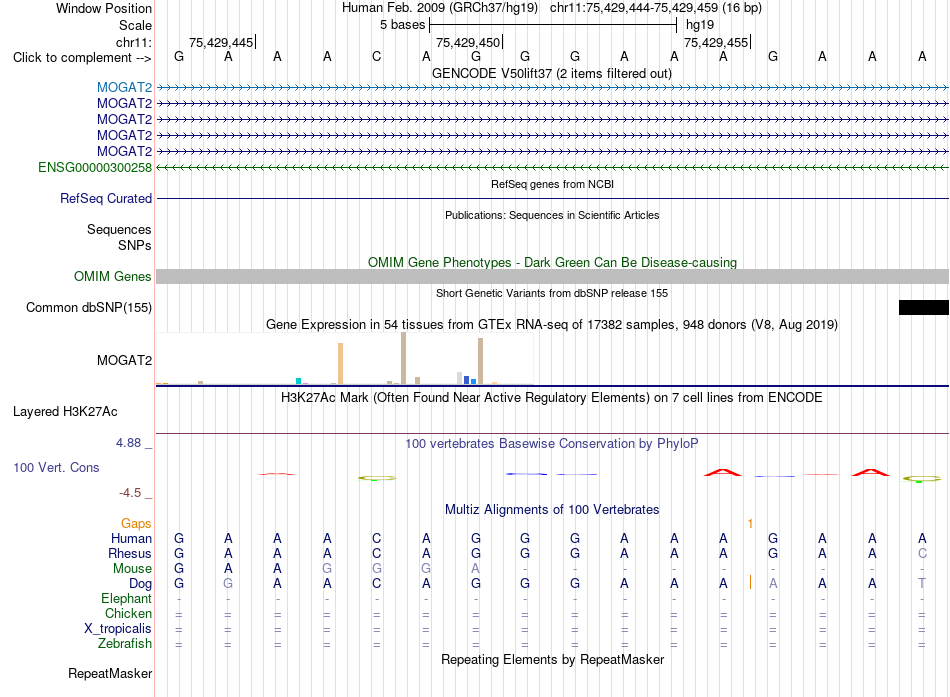Select the Chicken alignment row label

128,613
